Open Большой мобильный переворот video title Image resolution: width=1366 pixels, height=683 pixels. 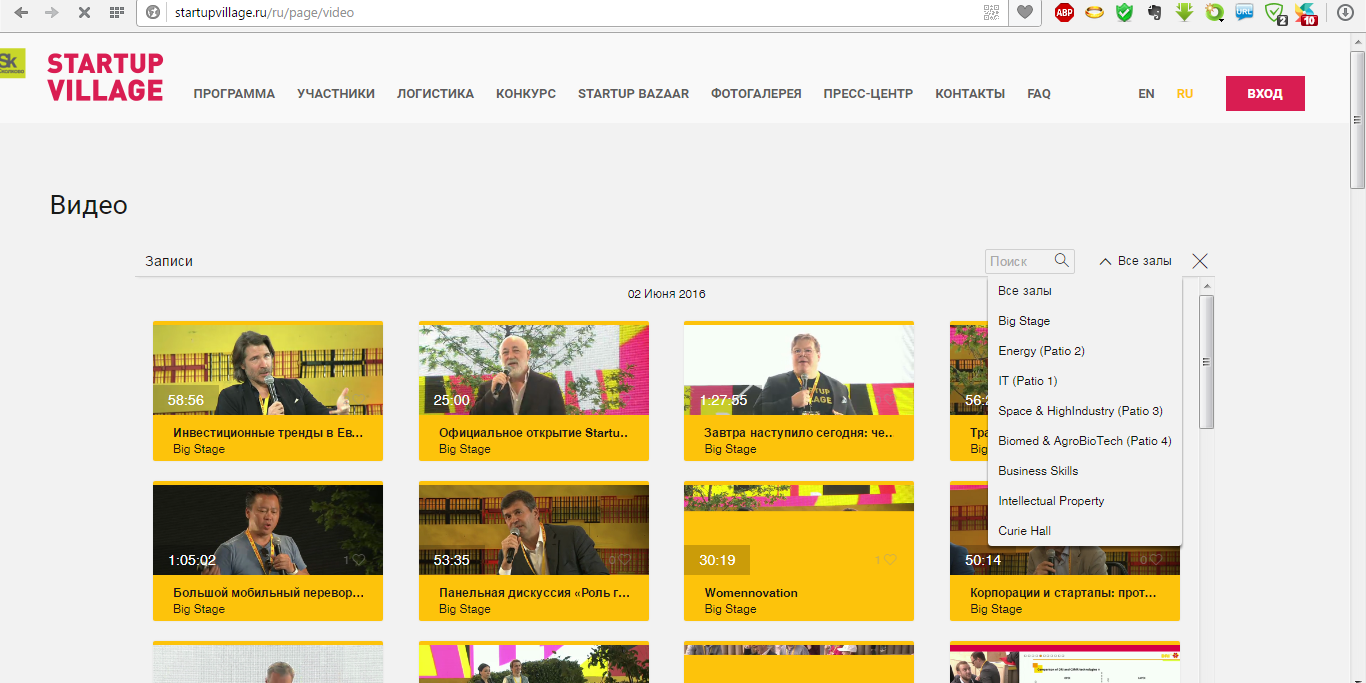pos(268,593)
